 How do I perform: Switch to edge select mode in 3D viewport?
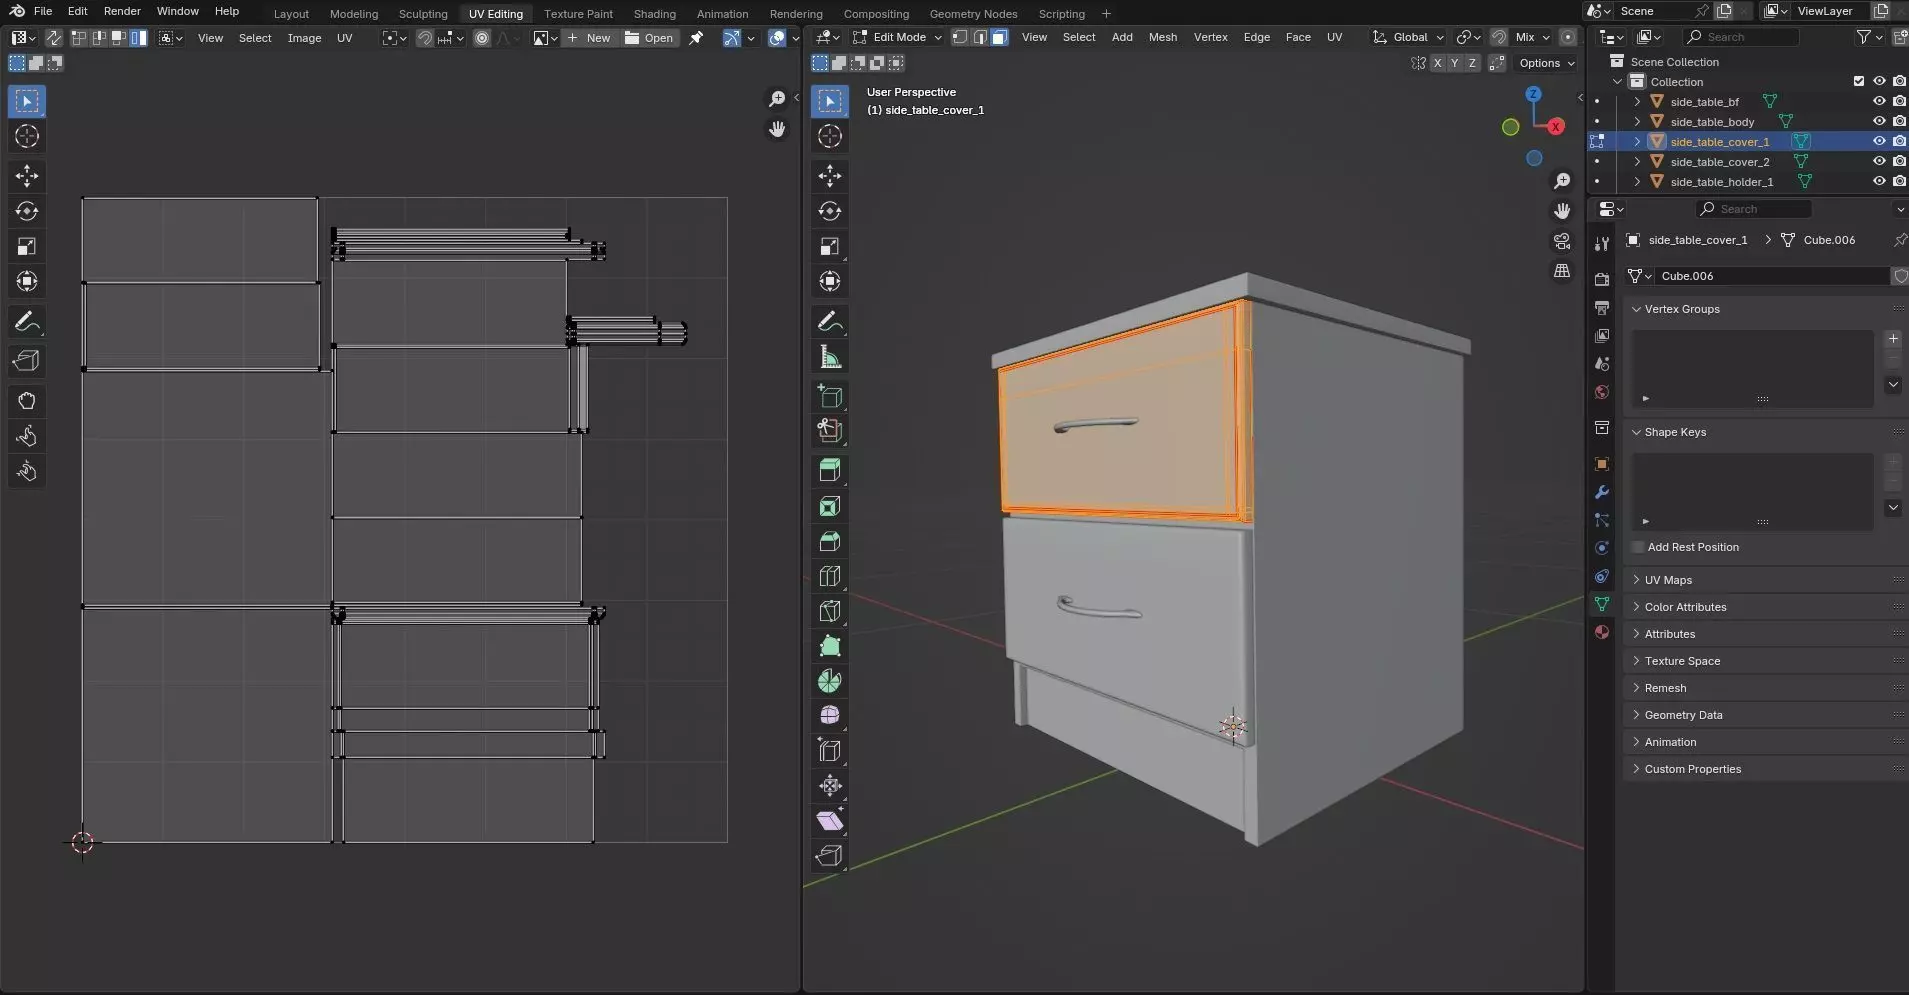pyautogui.click(x=980, y=37)
